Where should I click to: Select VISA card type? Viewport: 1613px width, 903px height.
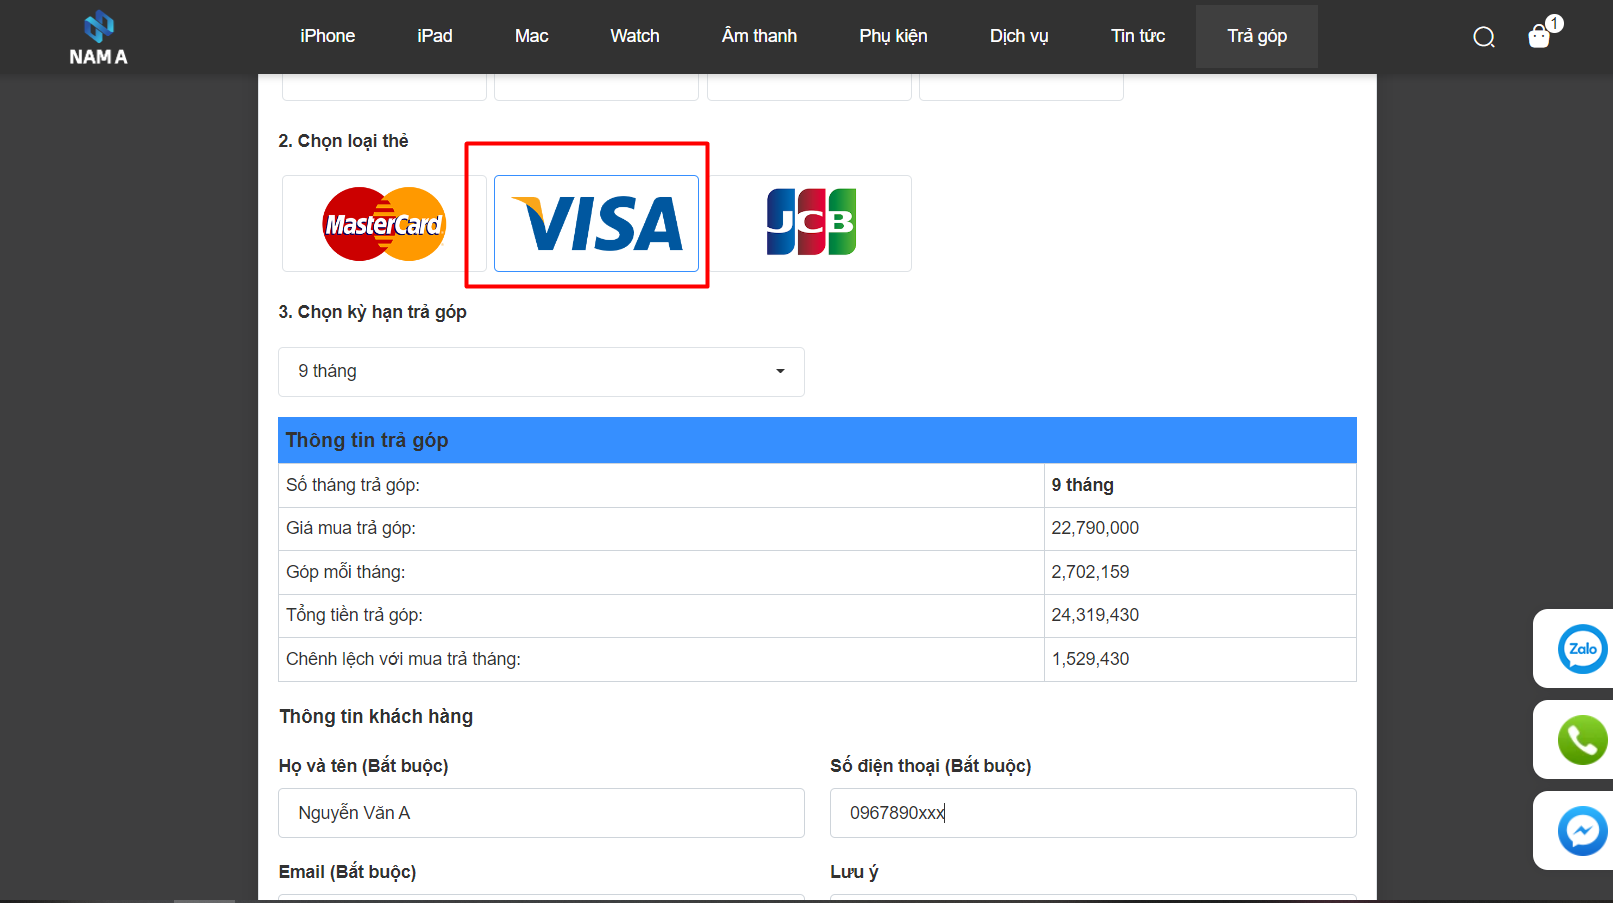click(596, 224)
